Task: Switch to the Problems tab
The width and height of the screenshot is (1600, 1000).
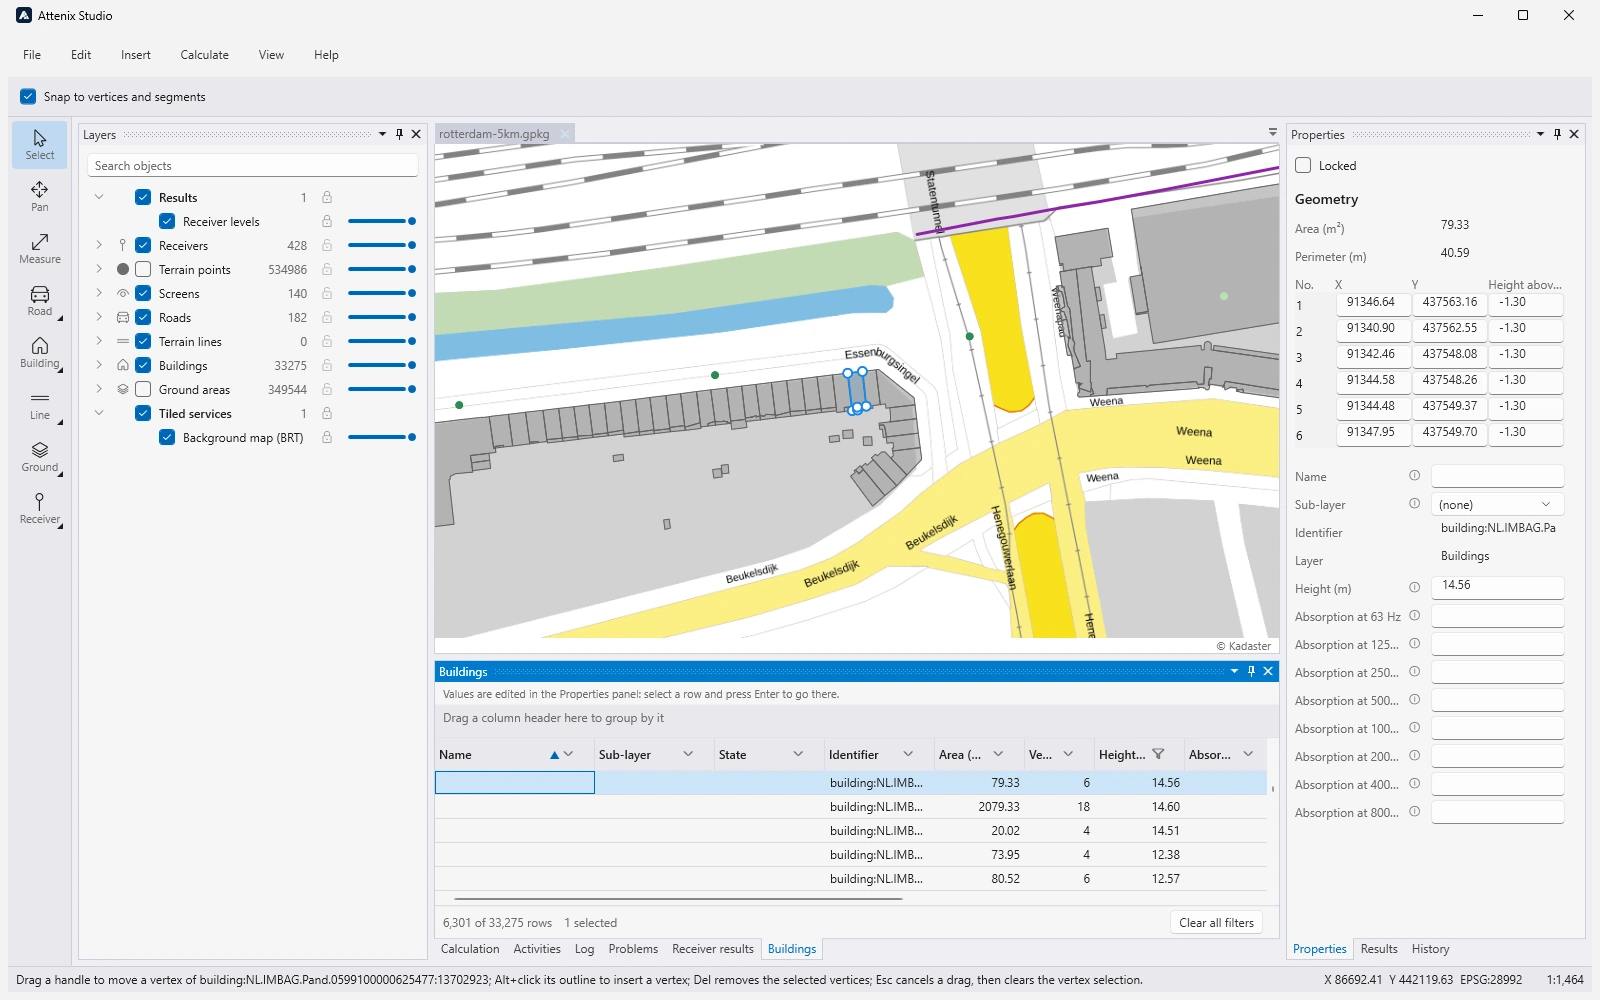Action: tap(633, 949)
